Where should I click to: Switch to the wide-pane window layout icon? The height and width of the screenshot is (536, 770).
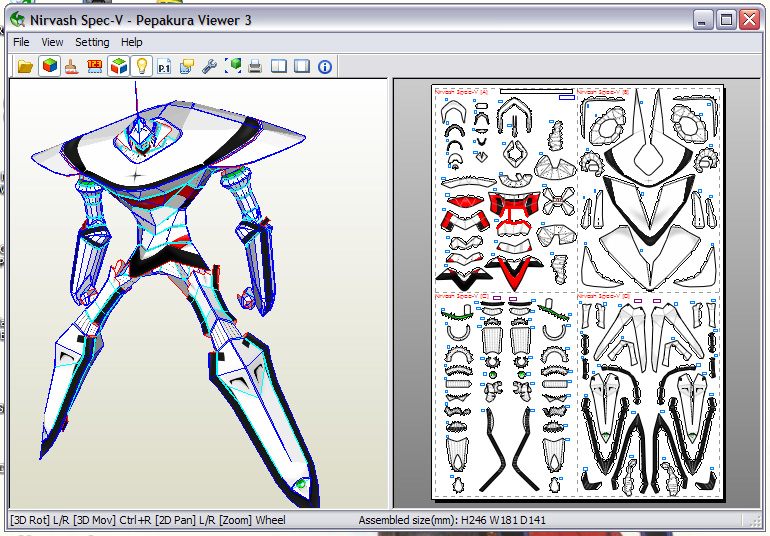point(302,66)
